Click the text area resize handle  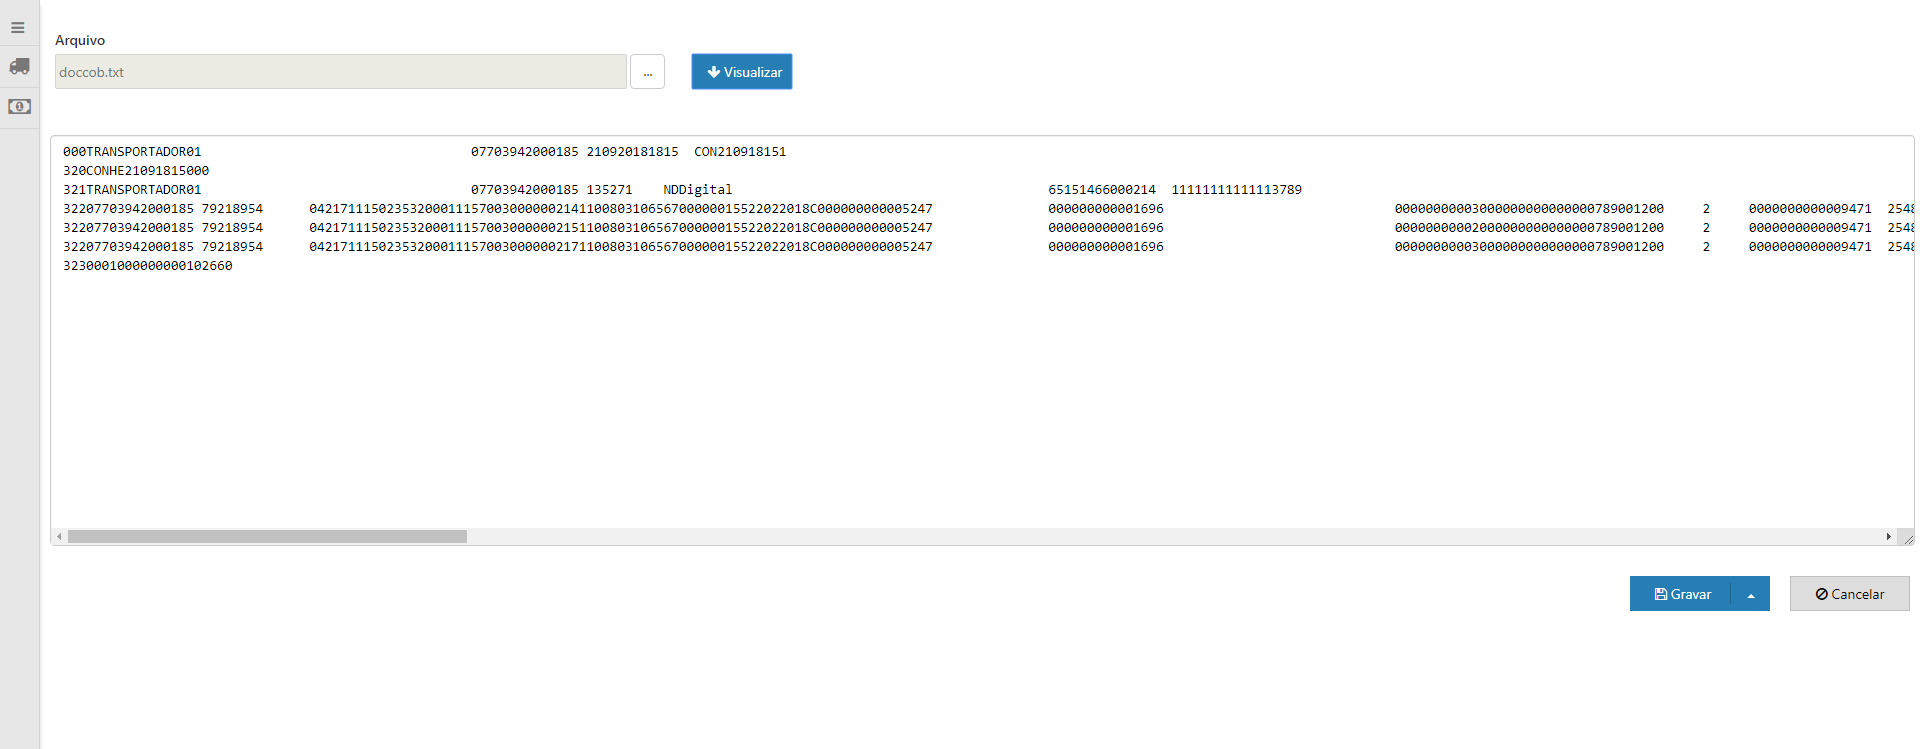[x=1907, y=538]
